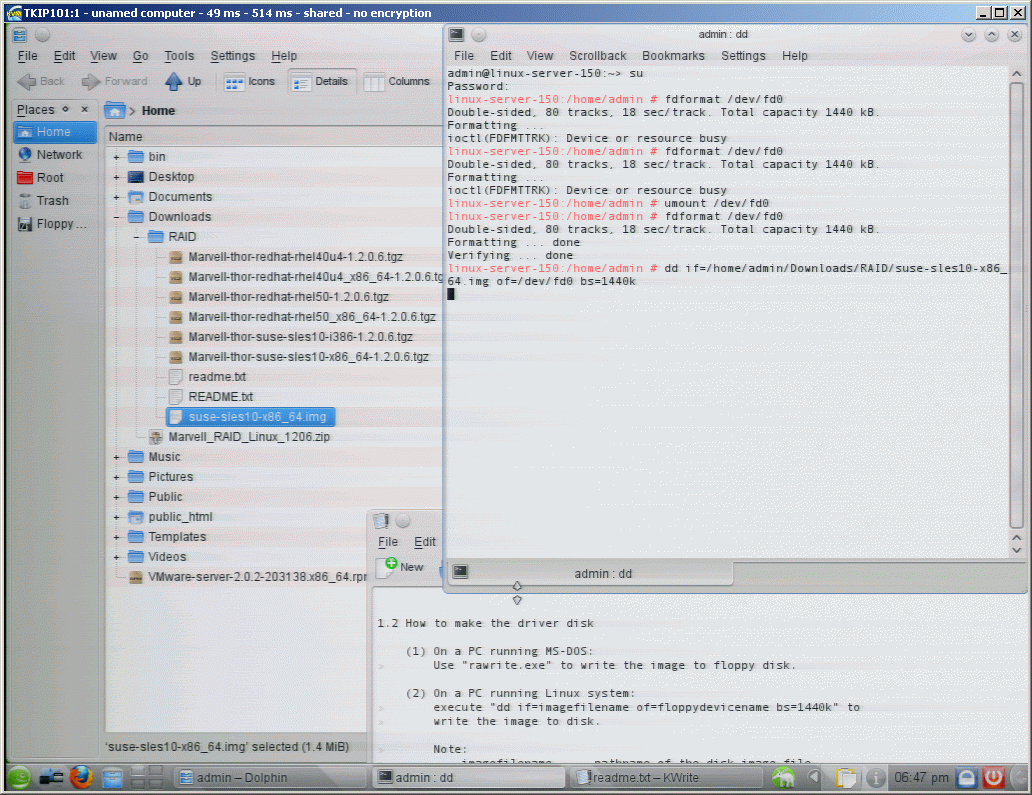Expand the bin folder
1032x795 pixels.
coord(116,157)
